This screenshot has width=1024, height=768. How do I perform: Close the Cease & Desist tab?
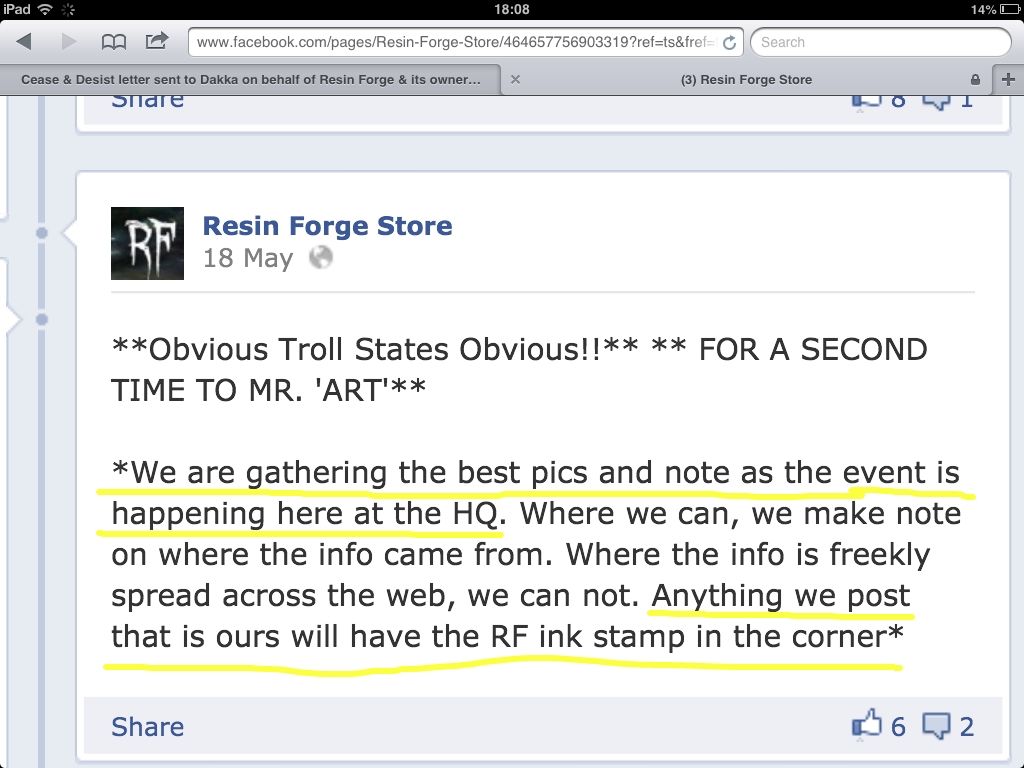tap(515, 80)
